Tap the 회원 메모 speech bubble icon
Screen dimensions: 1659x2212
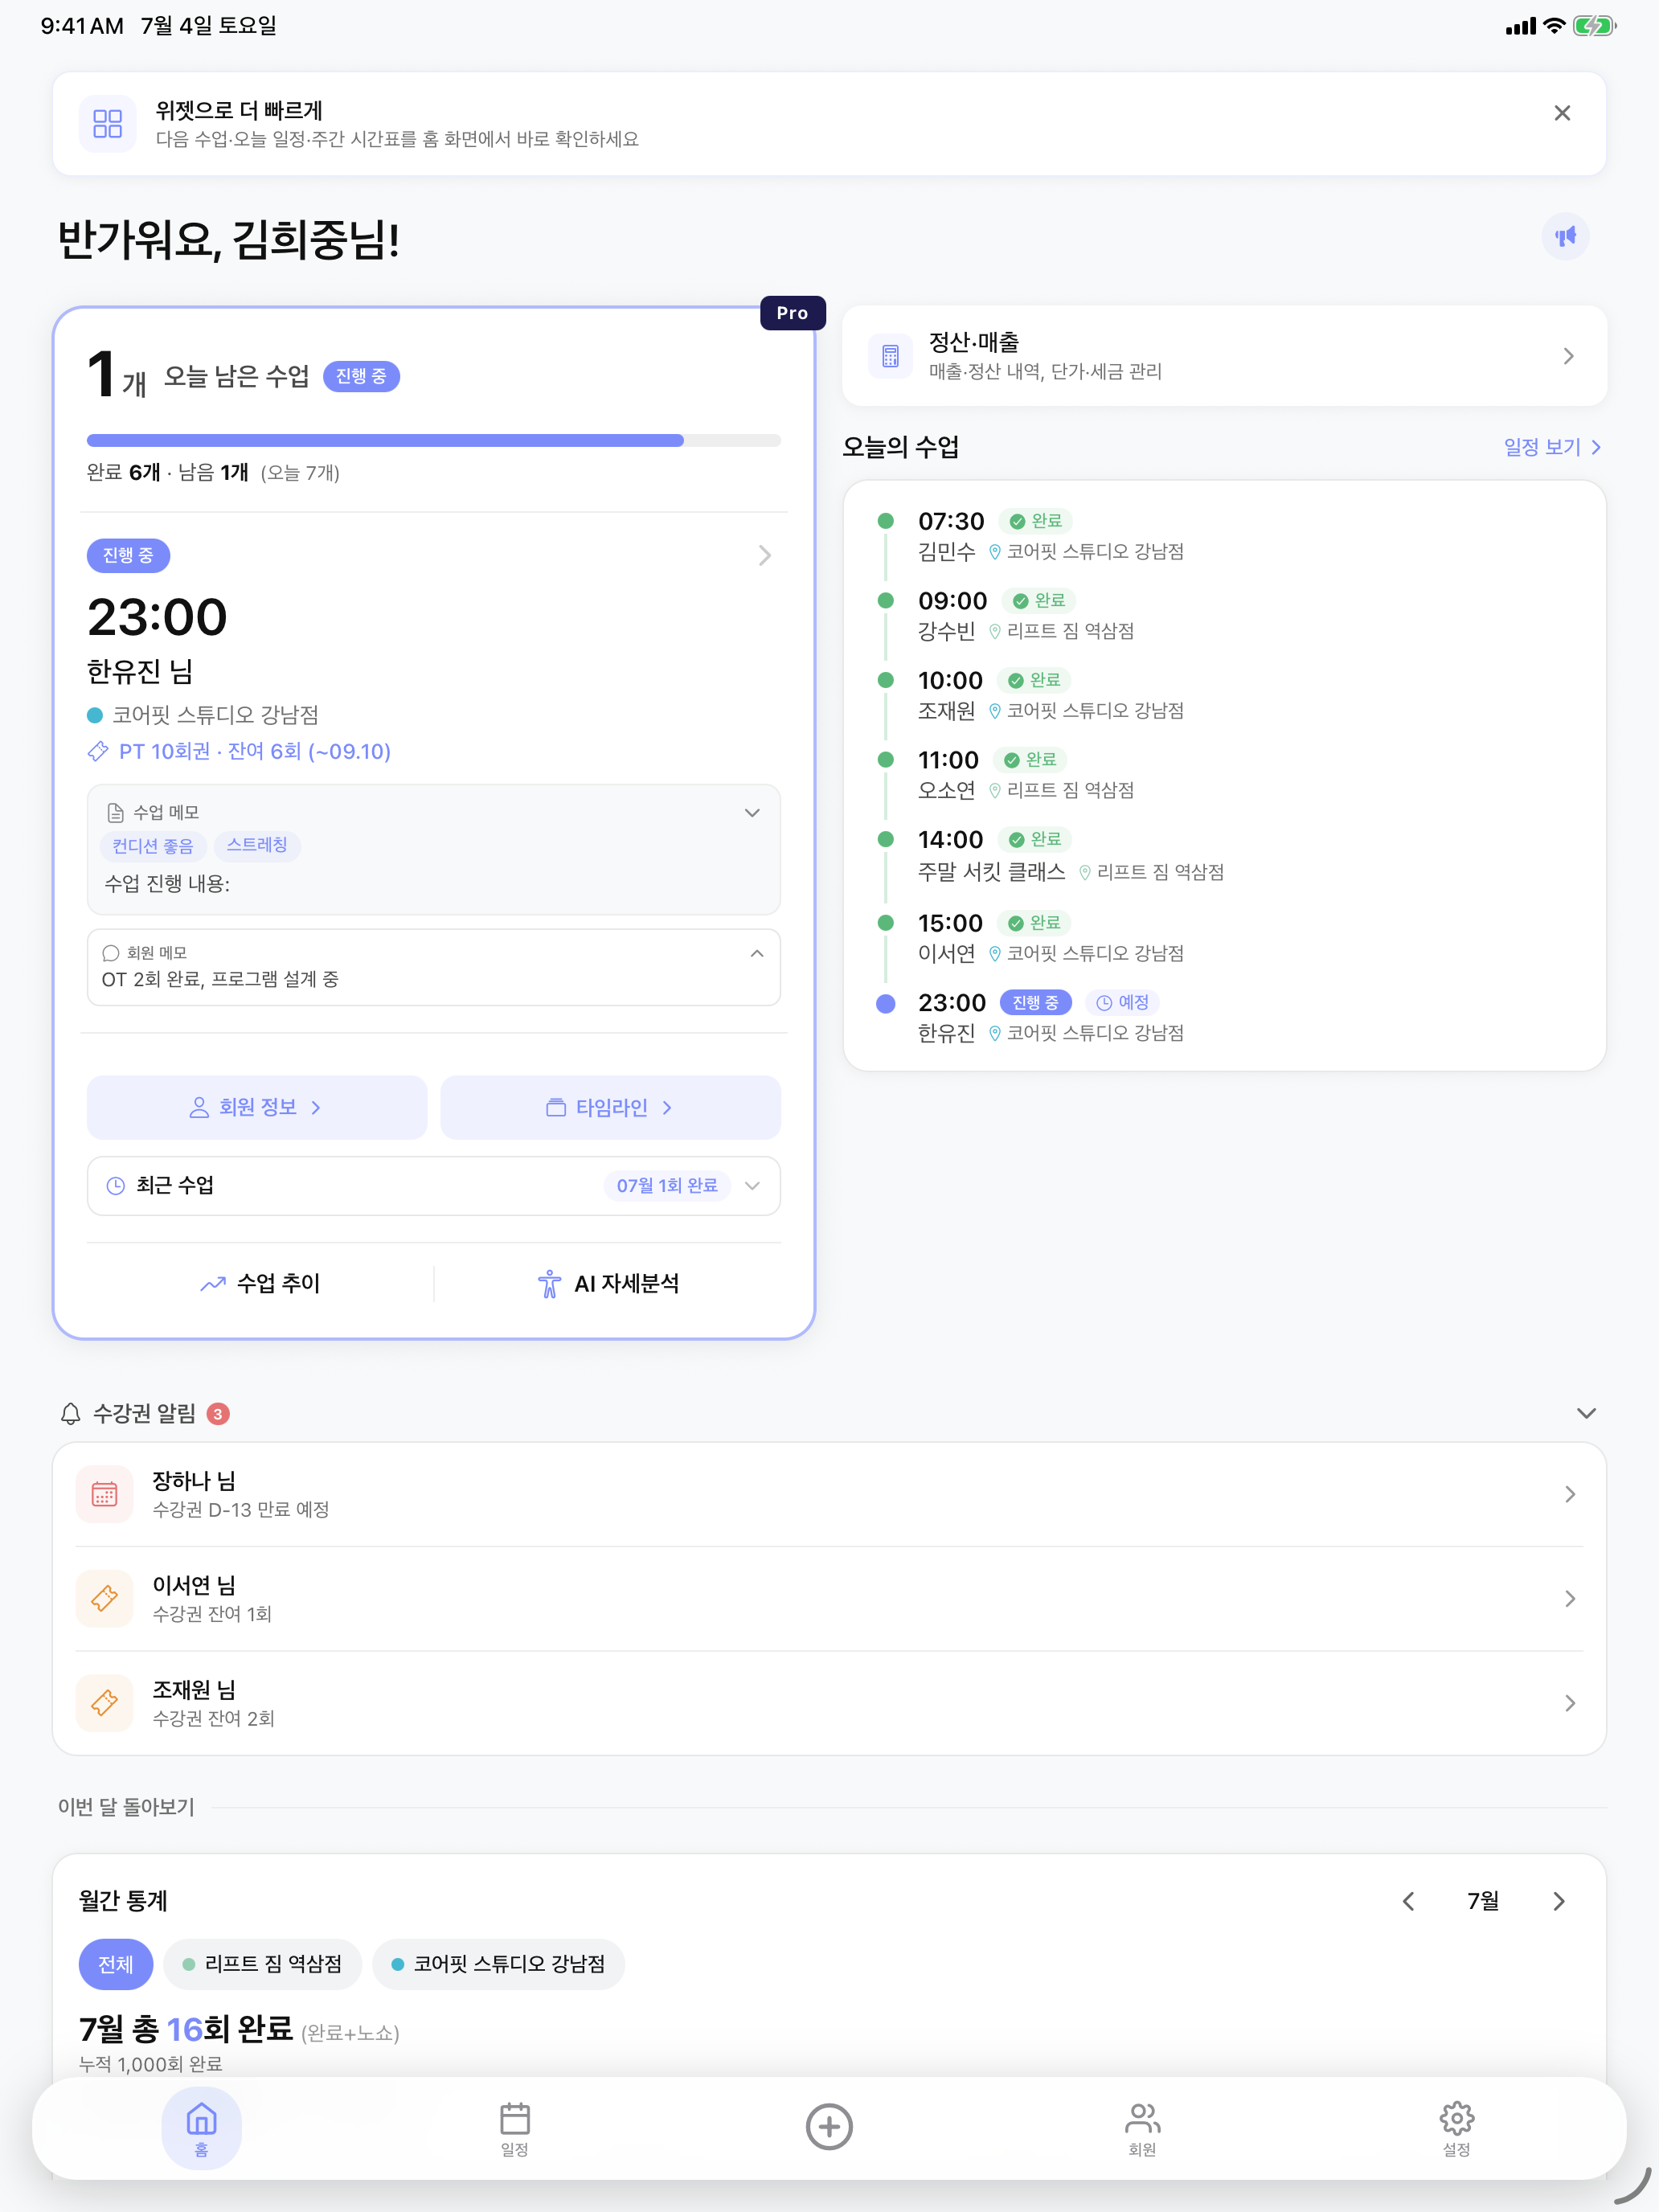point(111,953)
